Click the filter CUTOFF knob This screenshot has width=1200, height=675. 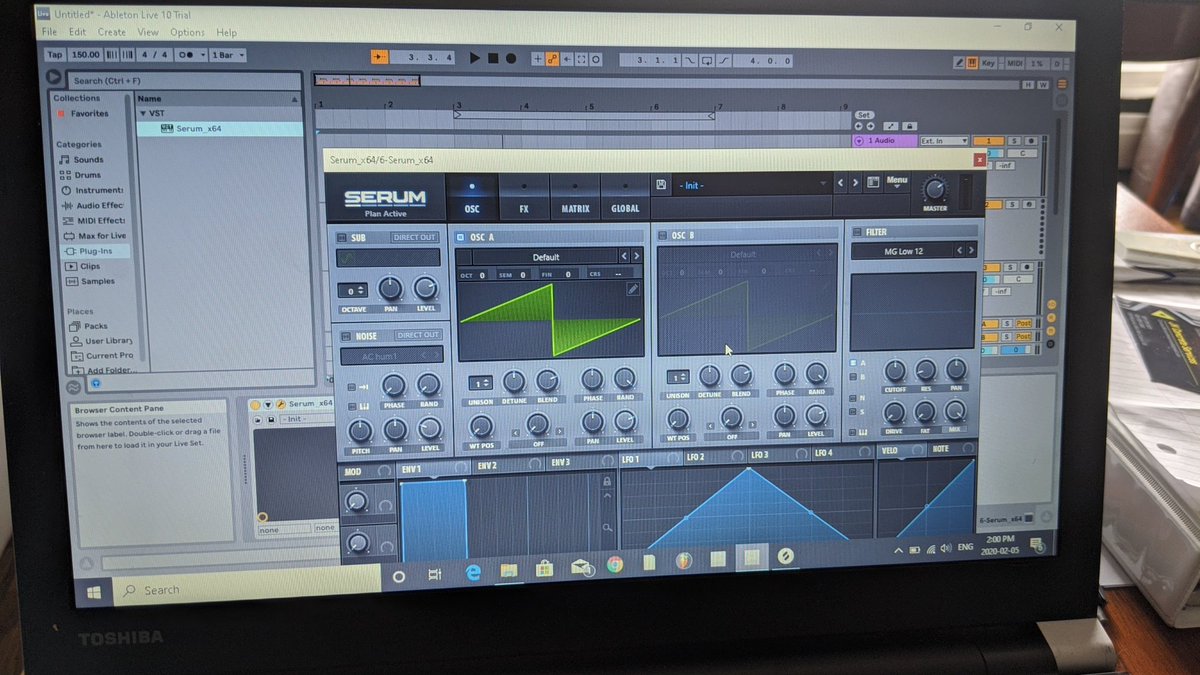coord(895,370)
